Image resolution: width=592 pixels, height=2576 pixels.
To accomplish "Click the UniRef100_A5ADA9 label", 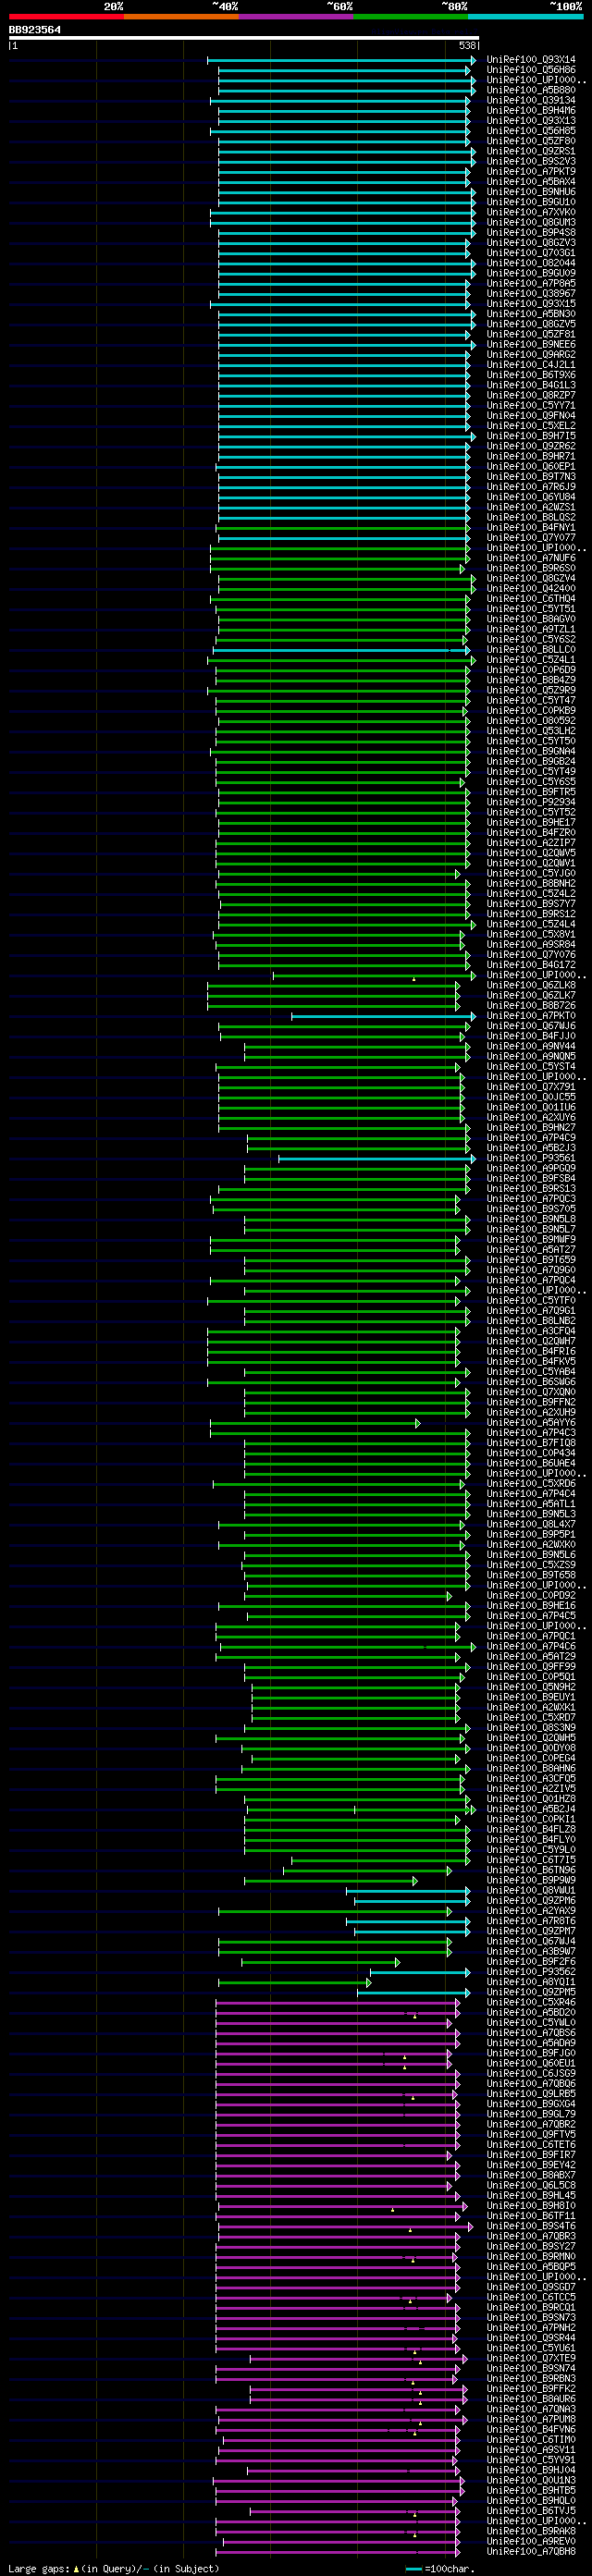I will click(531, 2042).
